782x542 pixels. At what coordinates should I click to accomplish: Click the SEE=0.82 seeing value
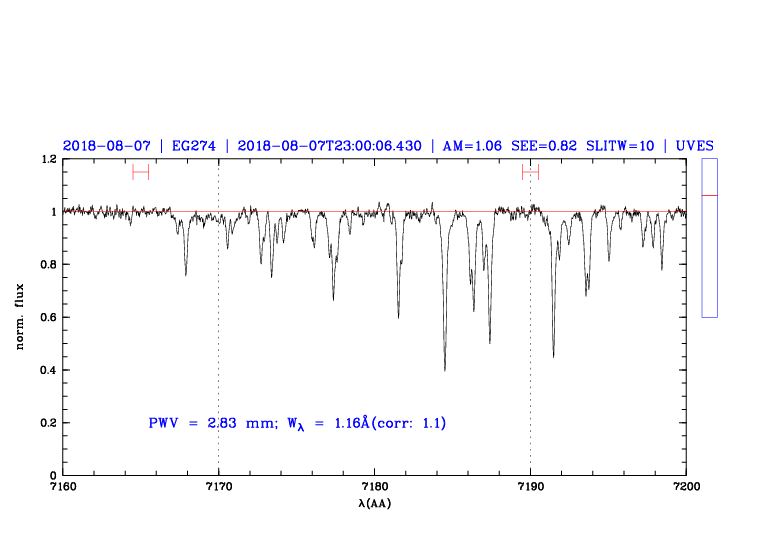(544, 146)
